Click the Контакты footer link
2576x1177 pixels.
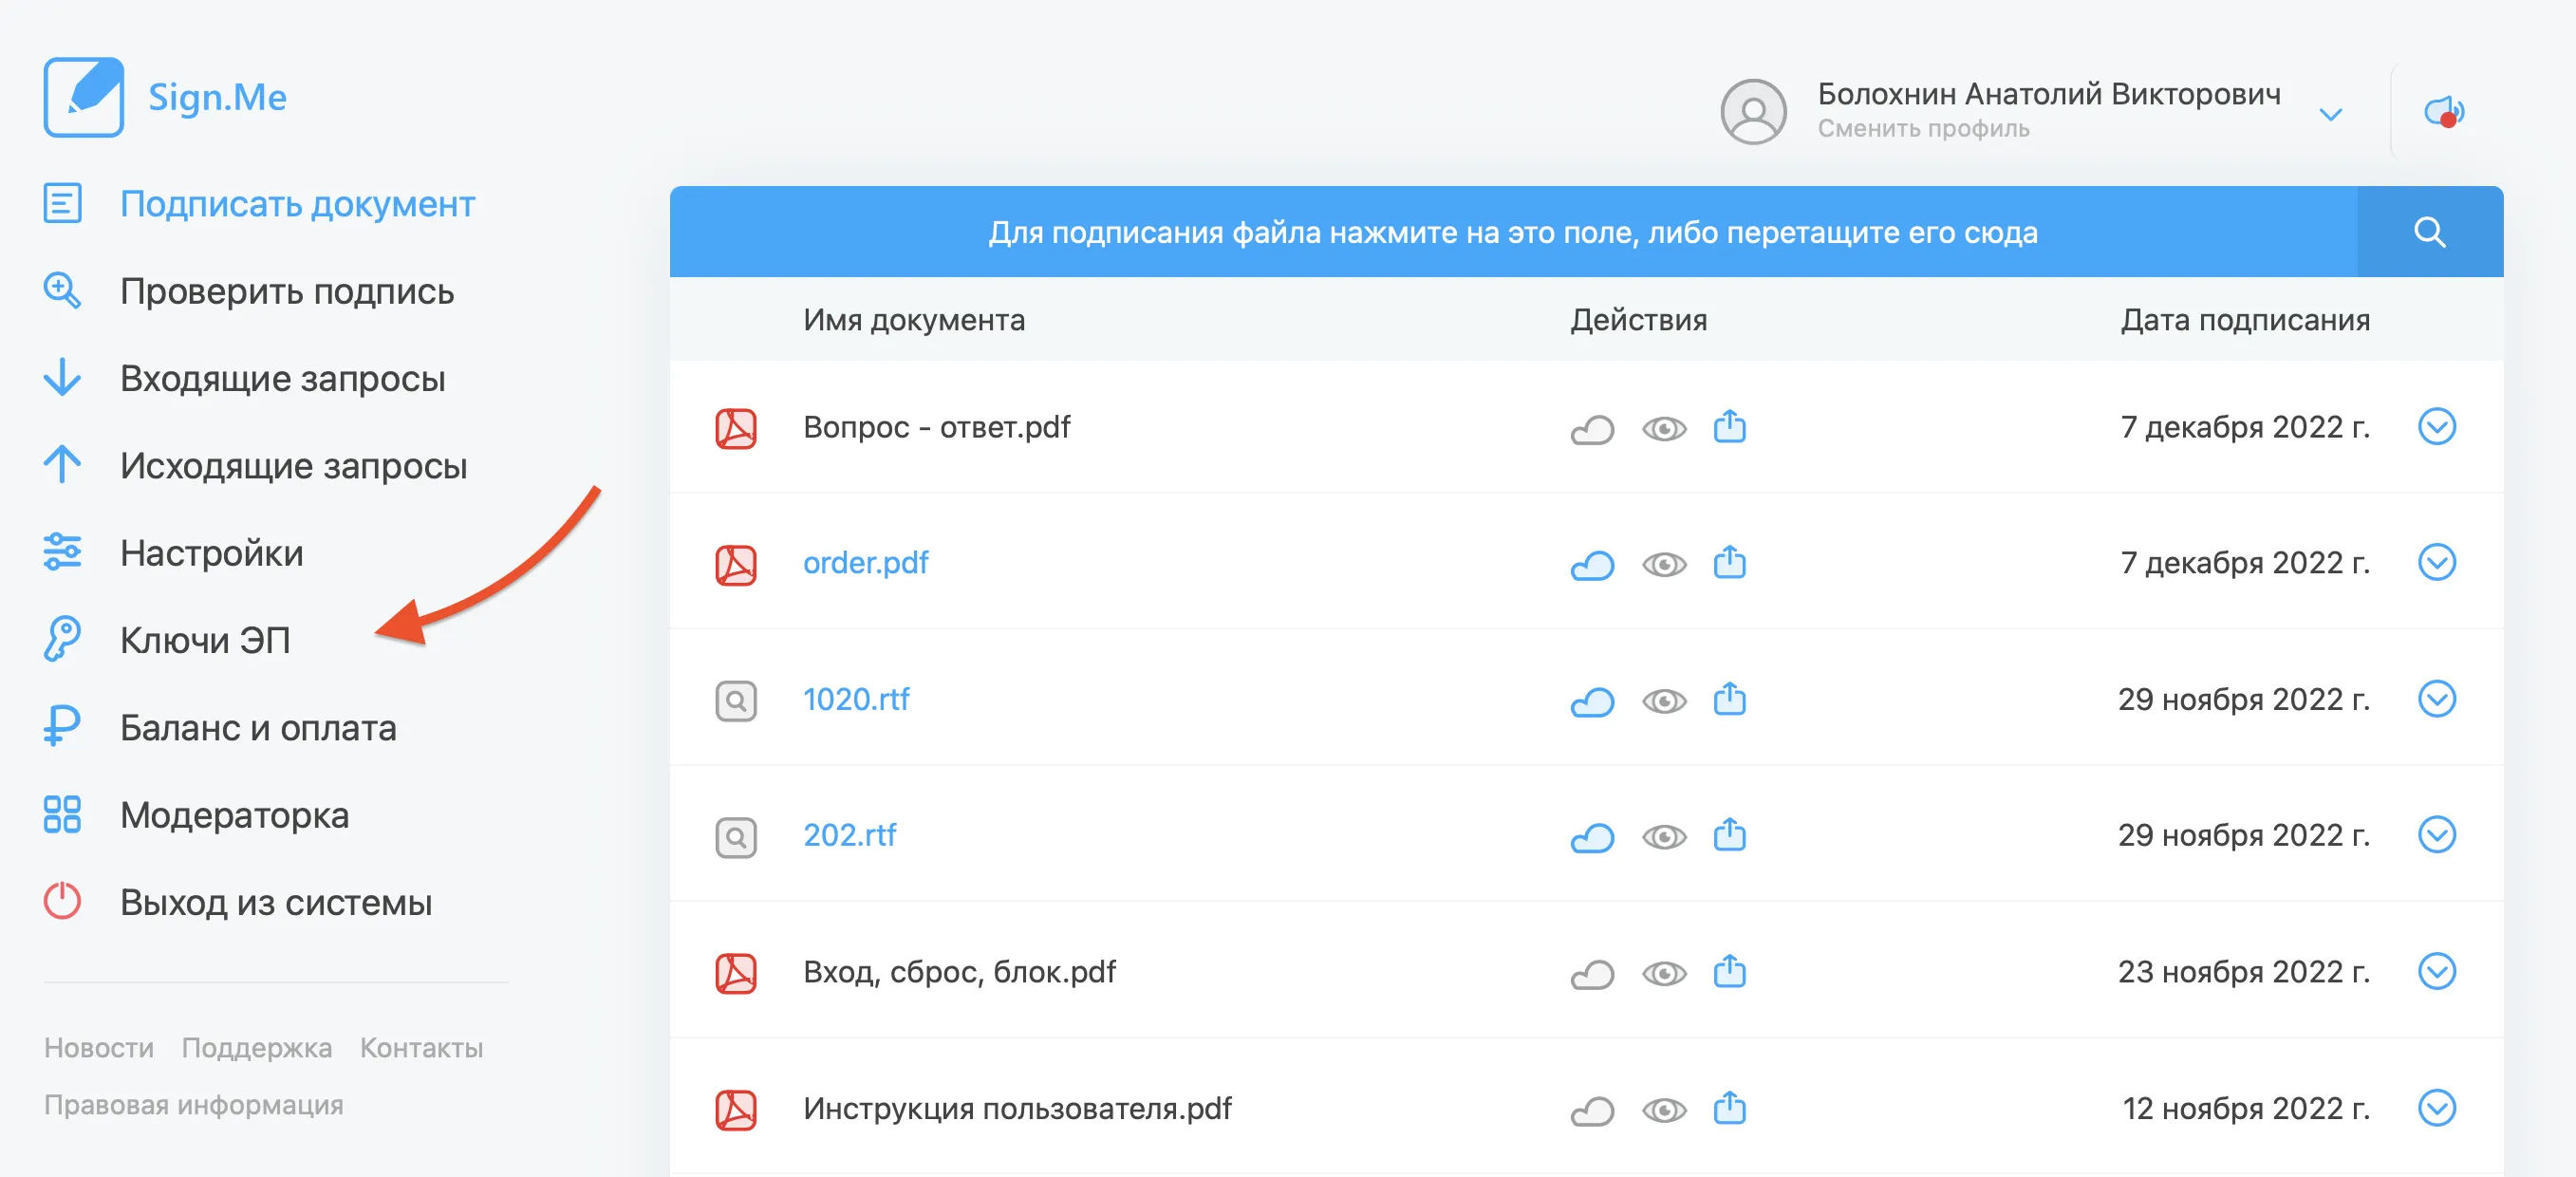421,1048
